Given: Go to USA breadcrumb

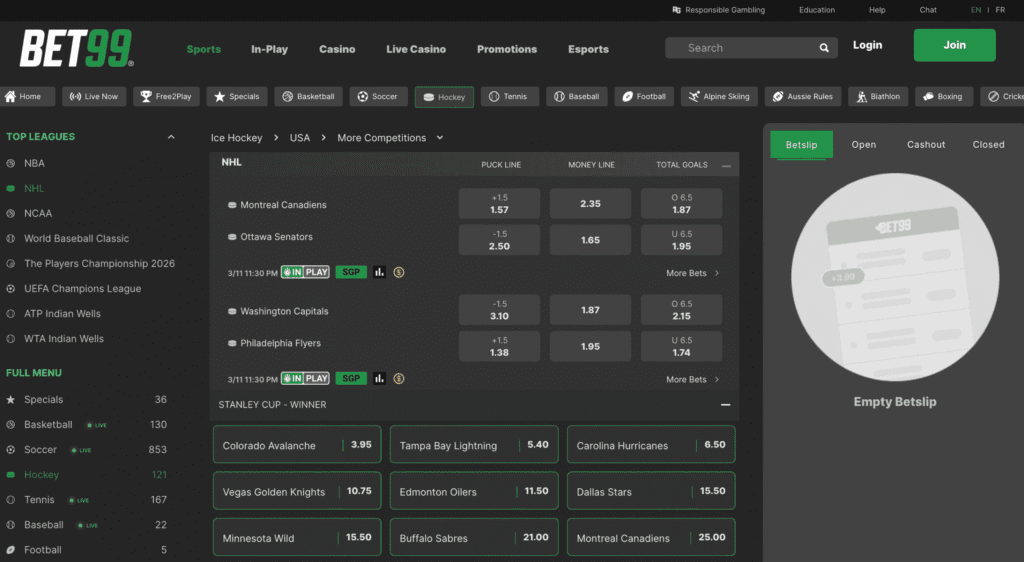Looking at the screenshot, I should [x=300, y=138].
